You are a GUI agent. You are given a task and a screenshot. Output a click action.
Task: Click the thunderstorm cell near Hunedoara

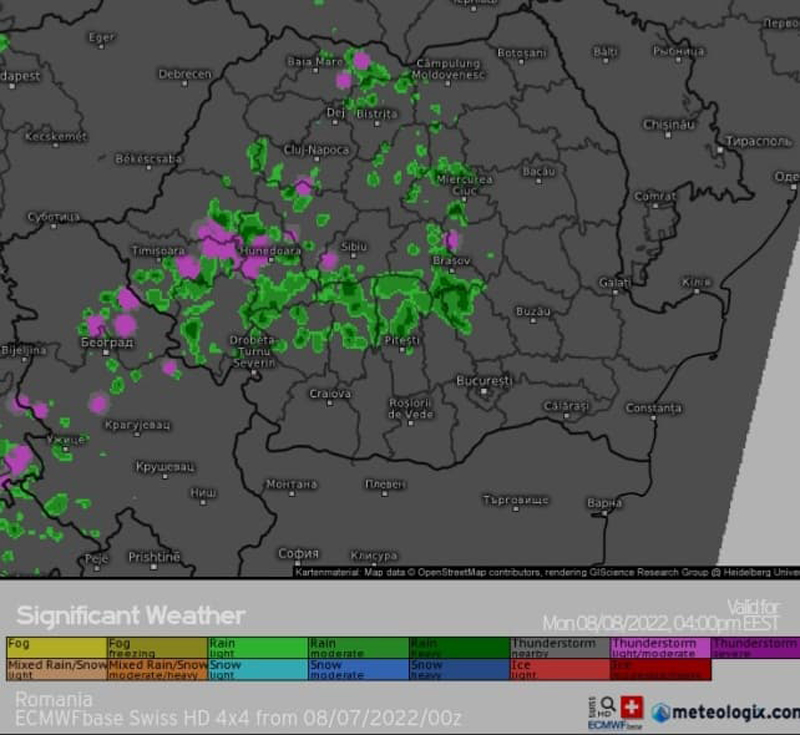(x=252, y=266)
